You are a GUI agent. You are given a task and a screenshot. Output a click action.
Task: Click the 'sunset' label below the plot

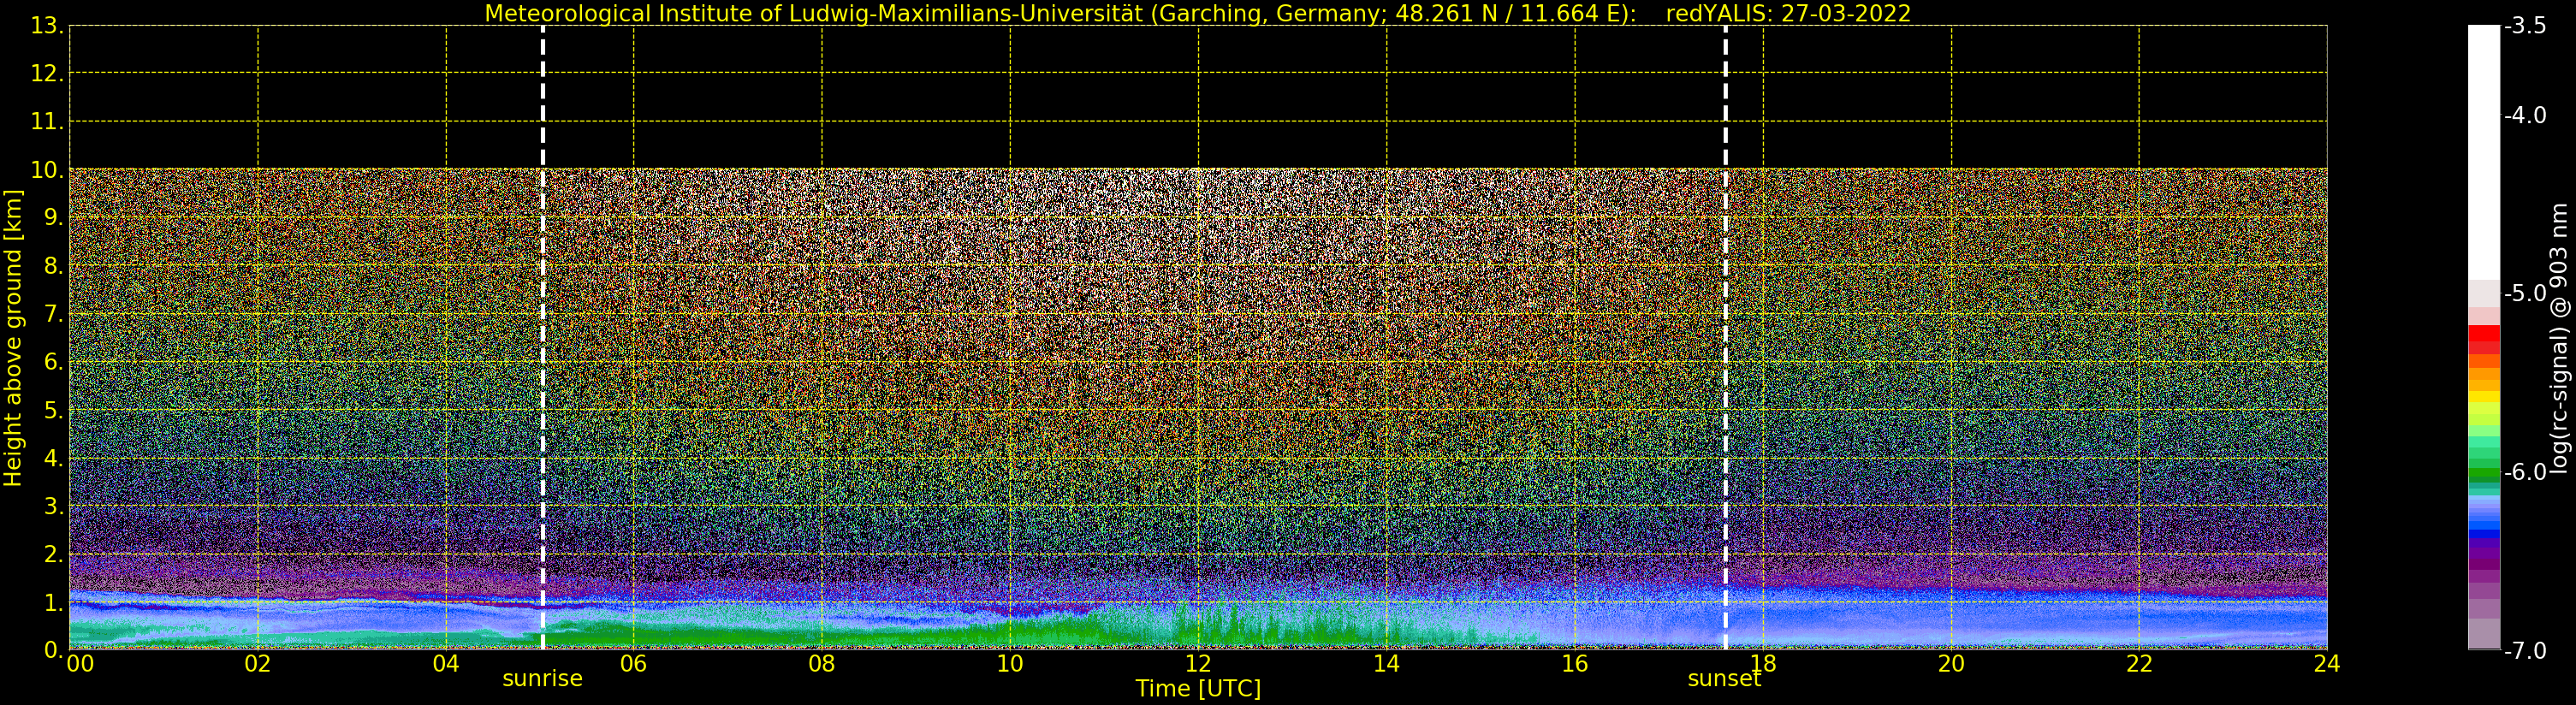pyautogui.click(x=1724, y=679)
